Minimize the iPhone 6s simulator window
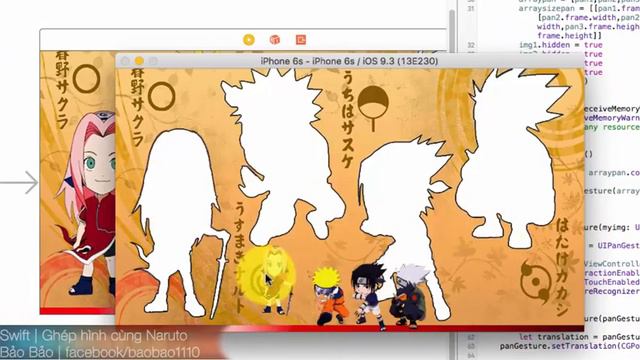Image resolution: width=640 pixels, height=360 pixels. click(139, 61)
